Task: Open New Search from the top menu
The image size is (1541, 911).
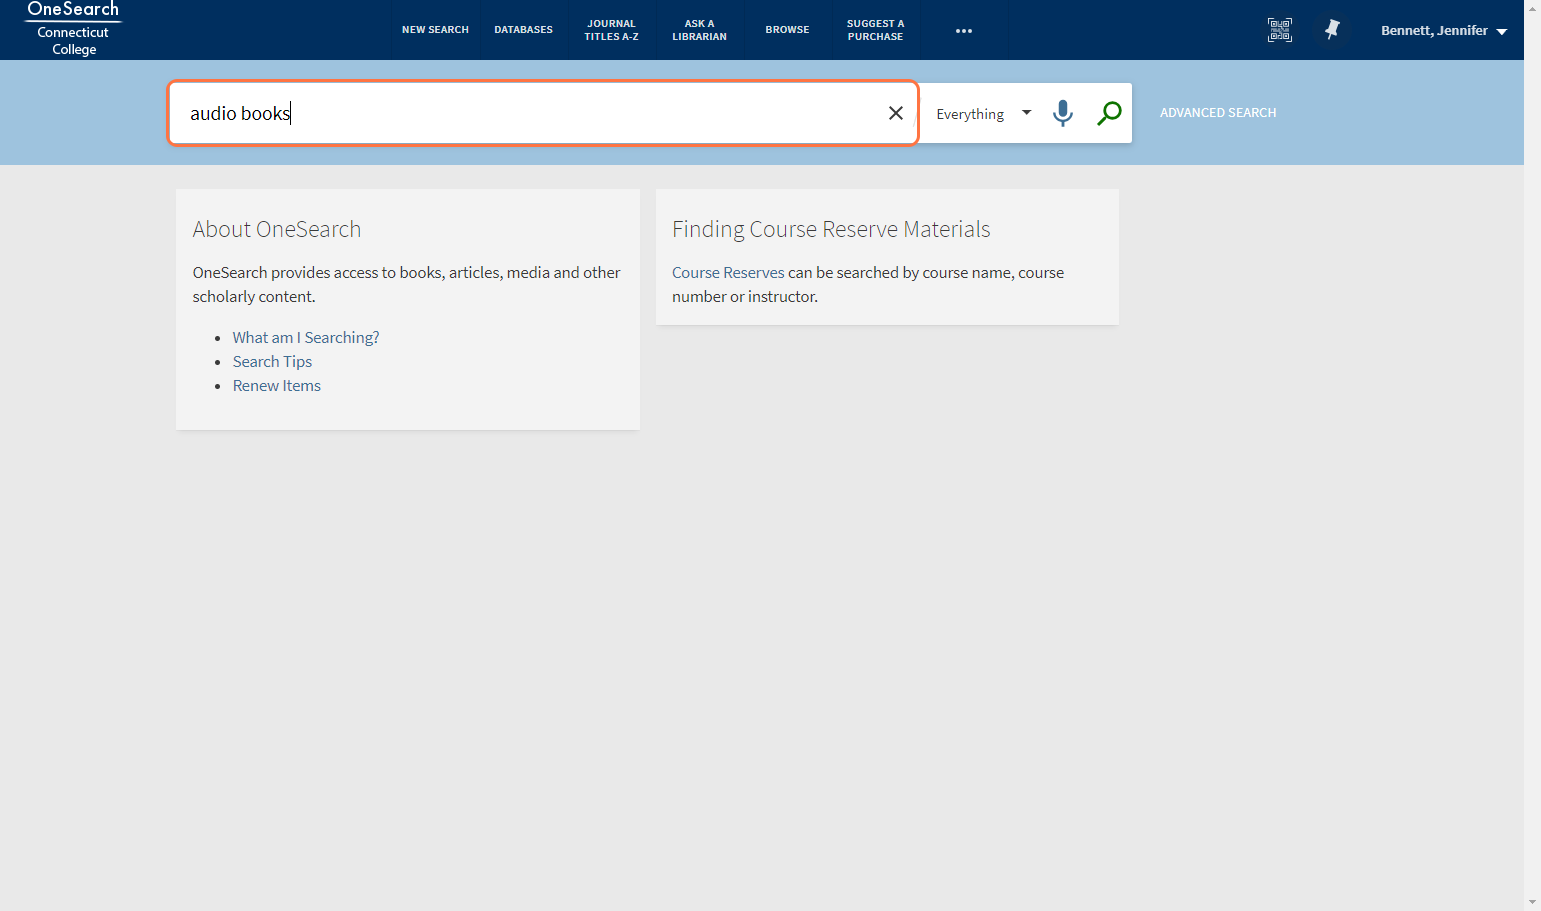Action: point(435,30)
